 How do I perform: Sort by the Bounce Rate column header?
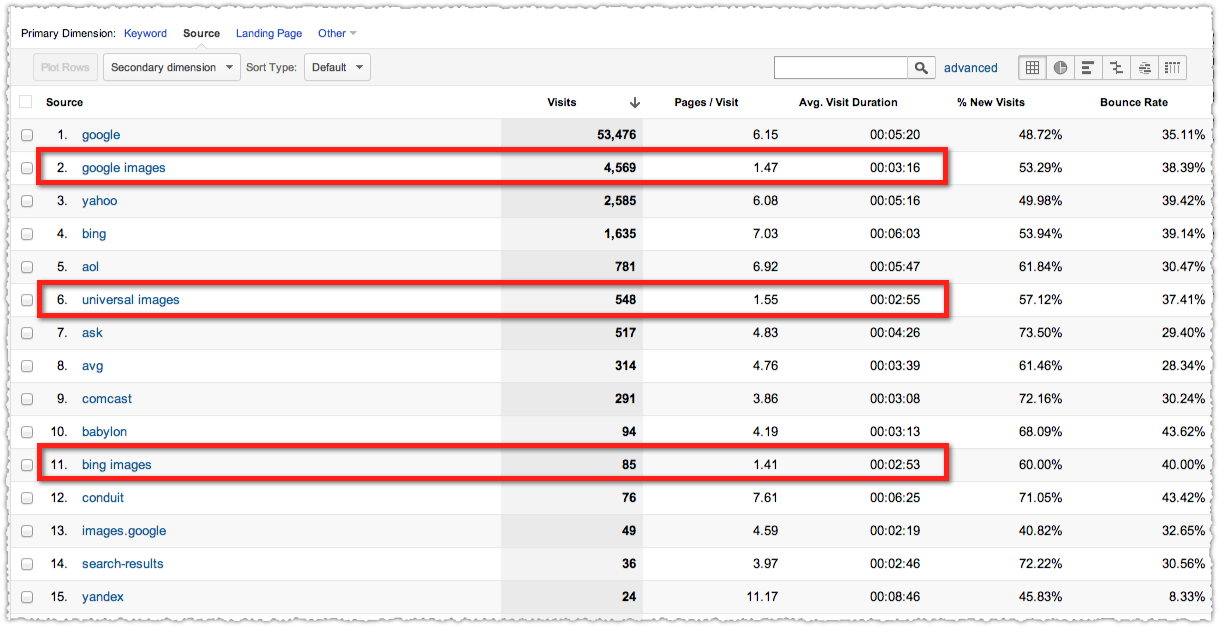pyautogui.click(x=1133, y=102)
